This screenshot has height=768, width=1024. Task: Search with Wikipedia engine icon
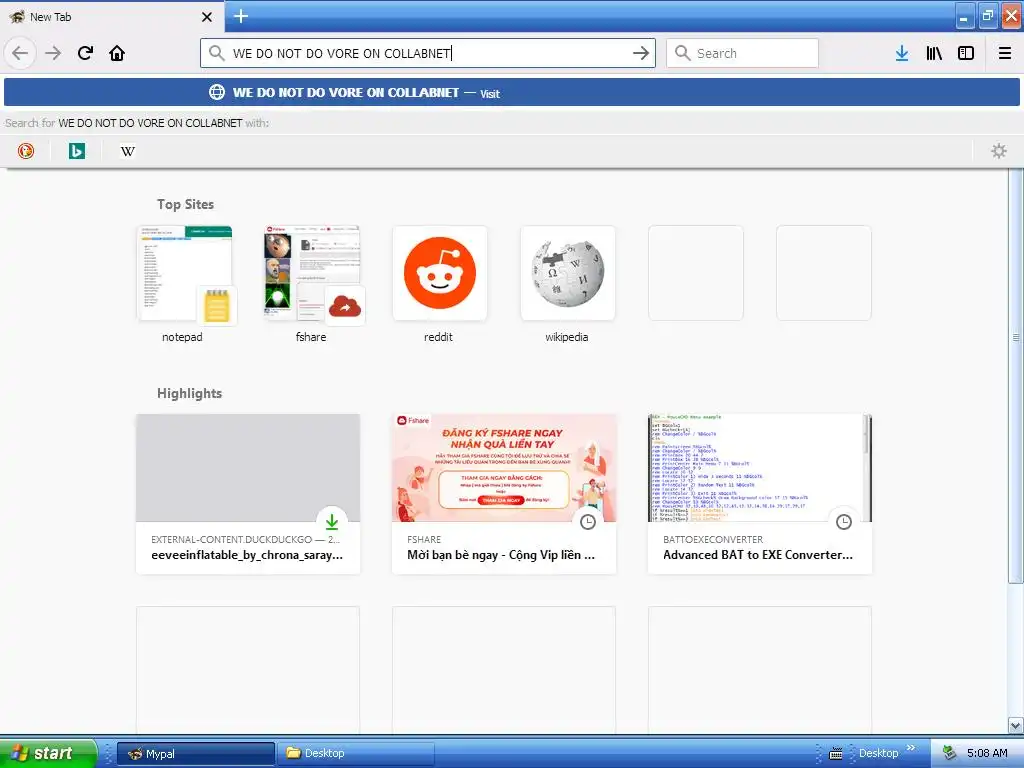point(128,151)
